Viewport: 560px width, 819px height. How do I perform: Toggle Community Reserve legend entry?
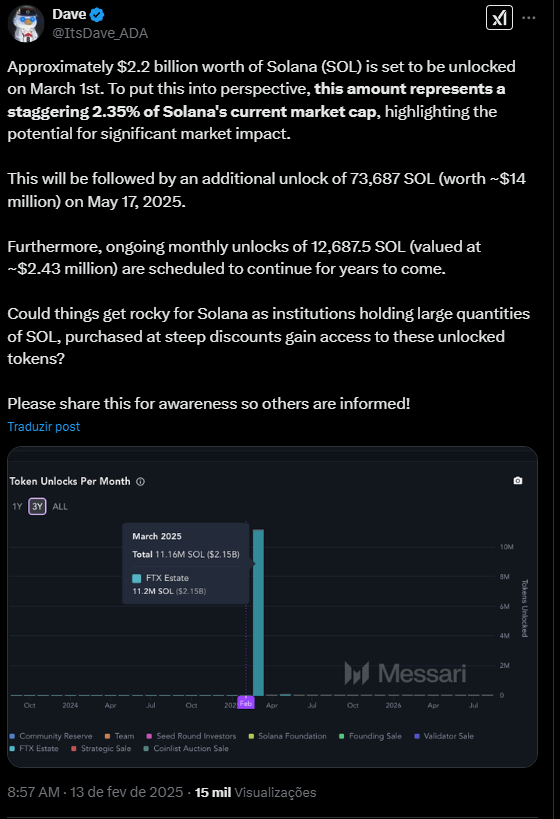(x=51, y=736)
